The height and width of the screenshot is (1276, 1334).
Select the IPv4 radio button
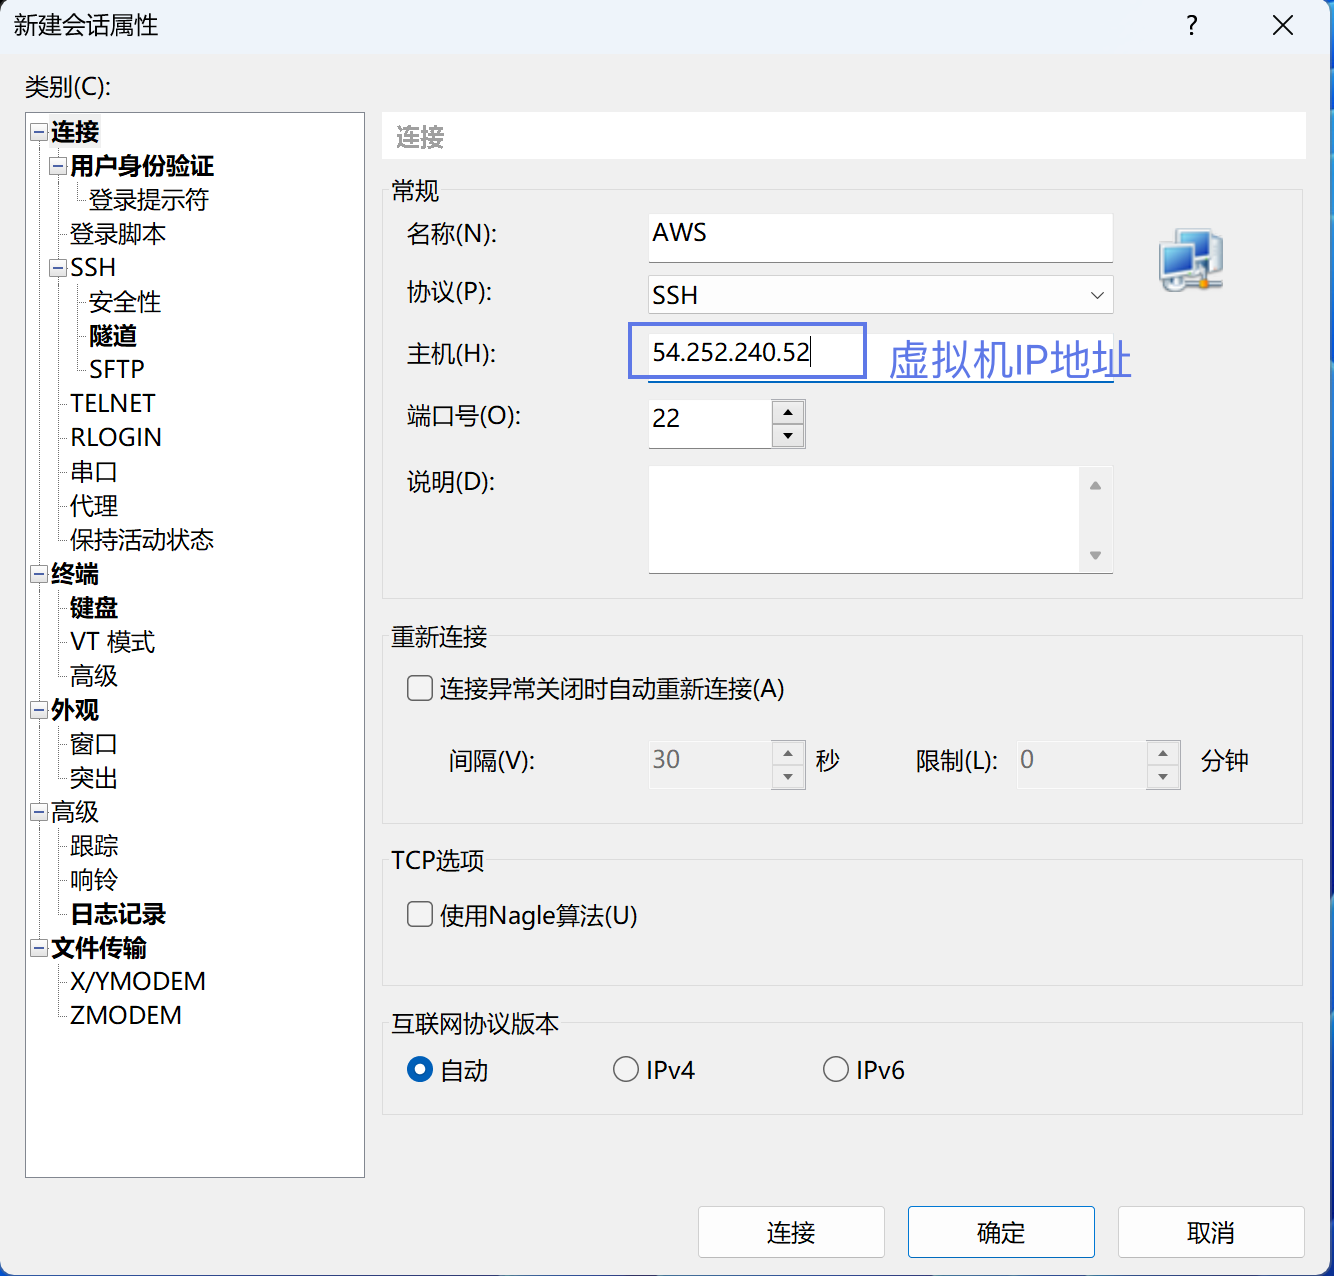tap(626, 1069)
